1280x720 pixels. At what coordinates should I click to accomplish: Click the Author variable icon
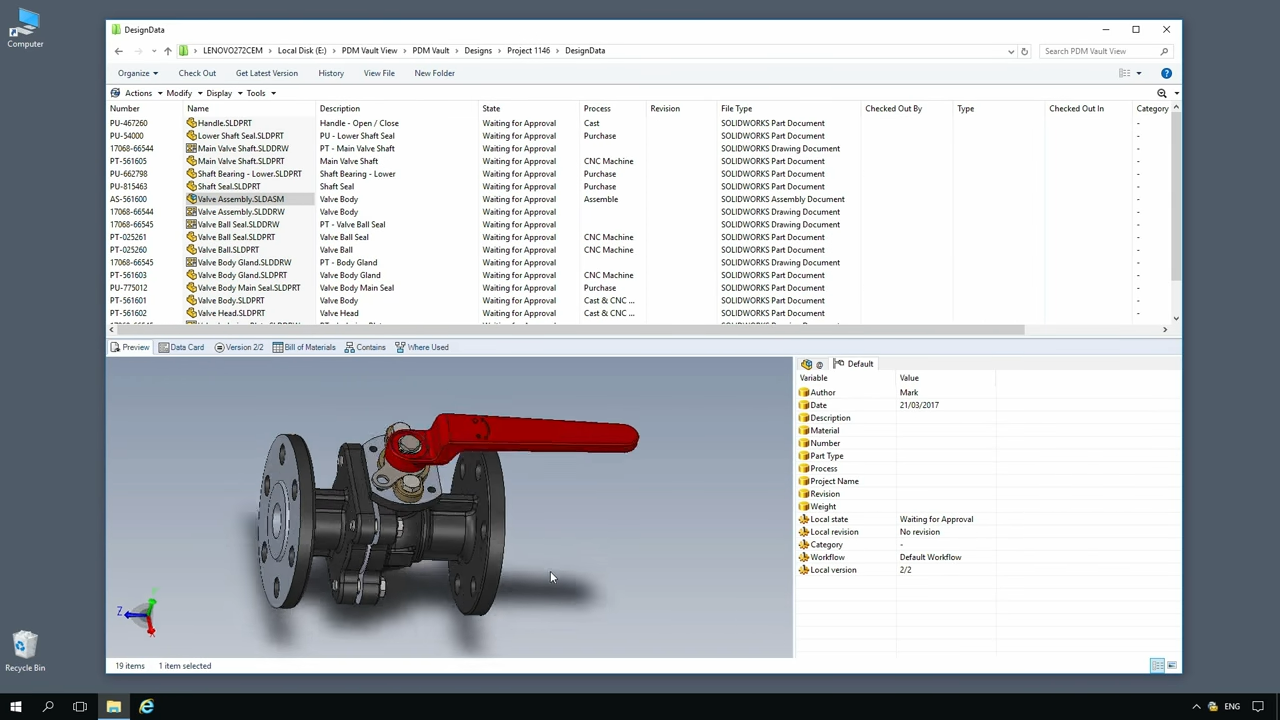(x=803, y=393)
